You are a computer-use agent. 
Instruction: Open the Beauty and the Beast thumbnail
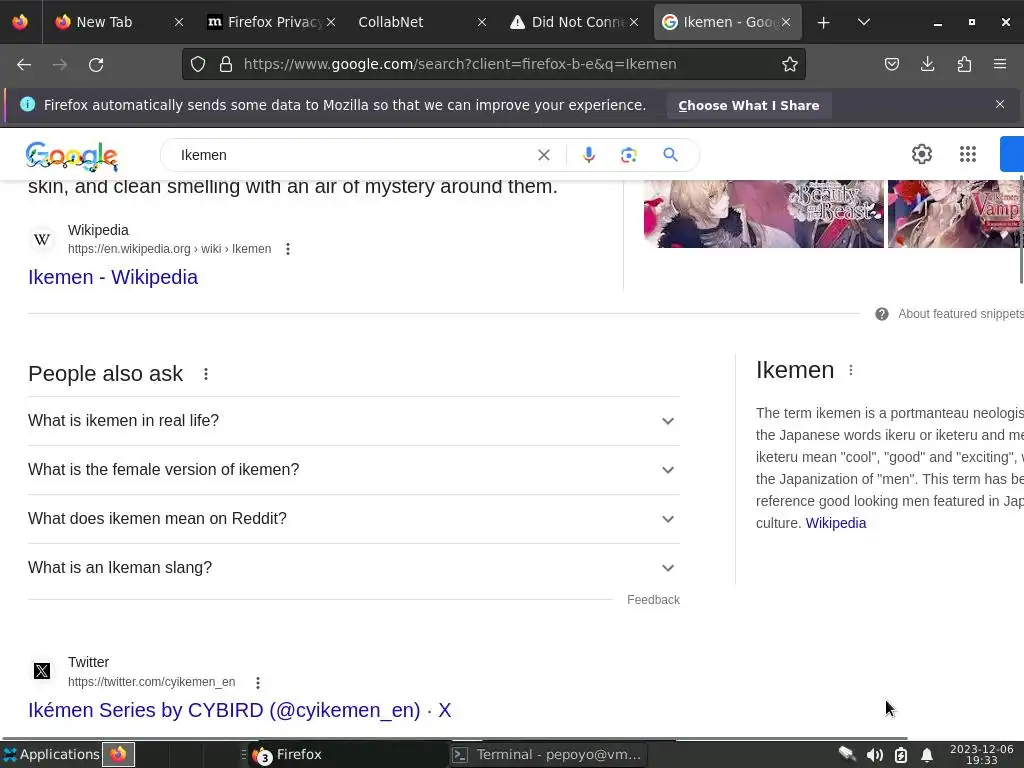(x=763, y=214)
